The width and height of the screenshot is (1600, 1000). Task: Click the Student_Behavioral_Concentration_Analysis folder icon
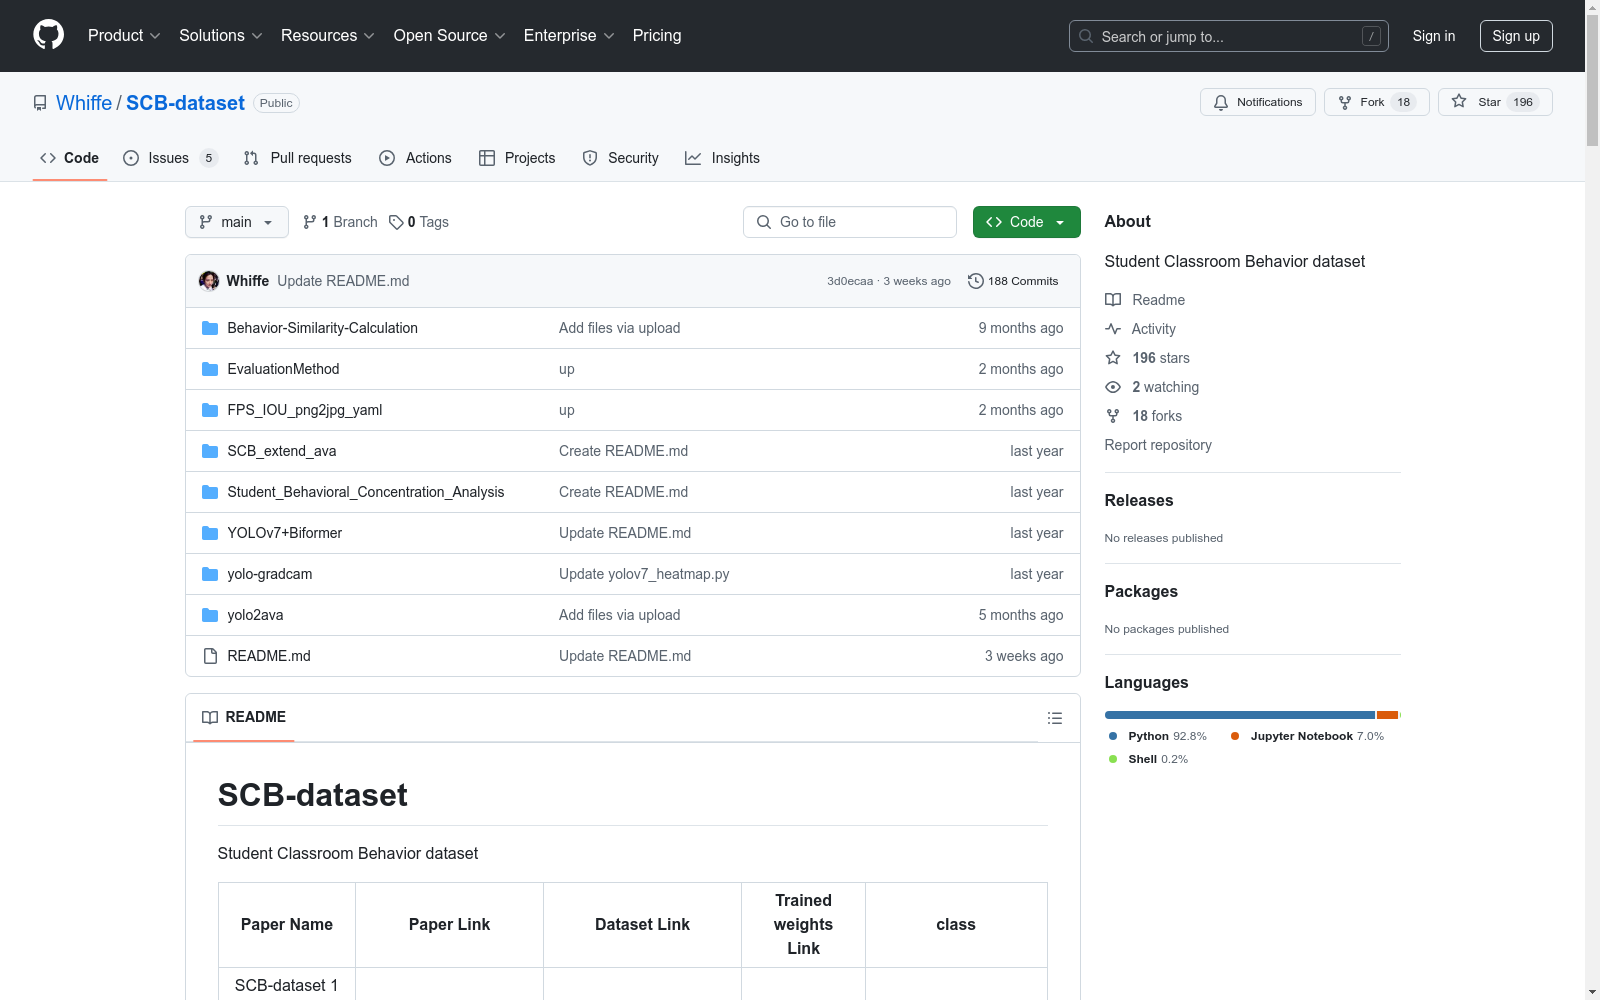pos(210,492)
